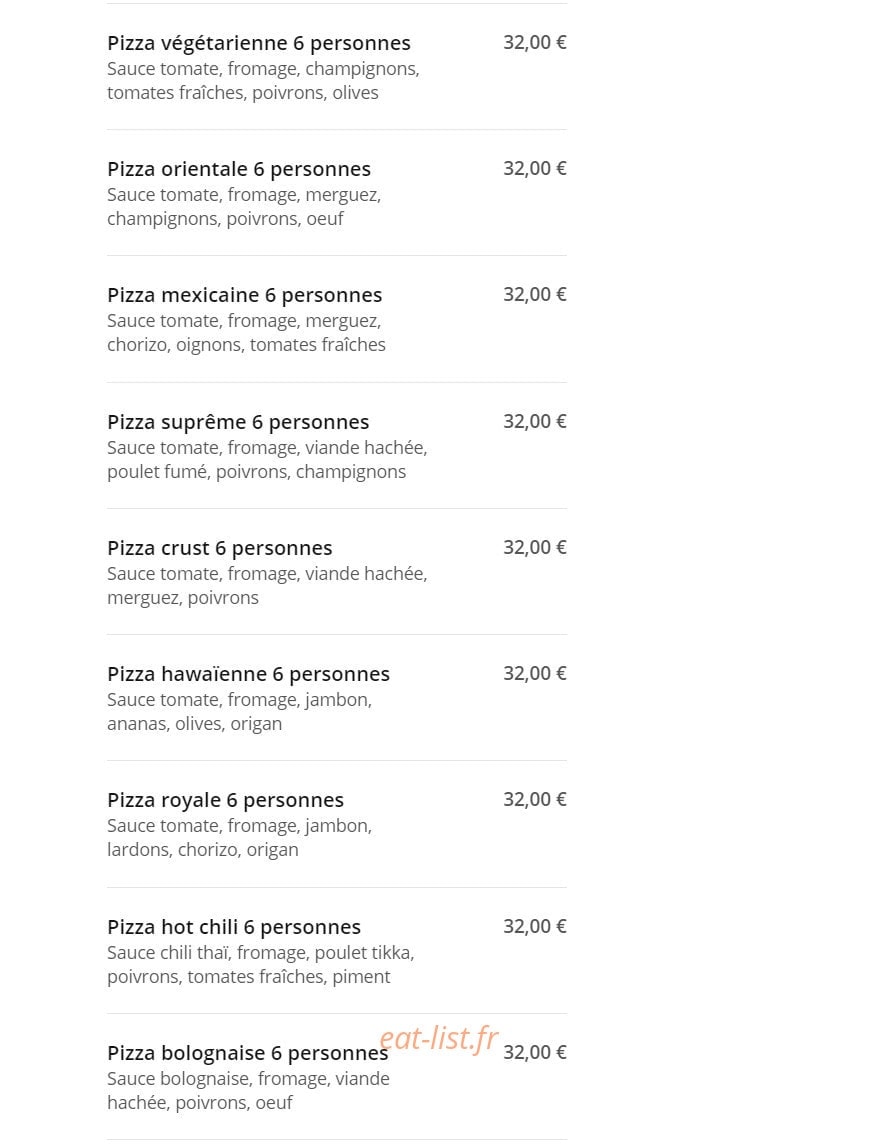879x1146 pixels.
Task: Click the Pizza crust ingredients text
Action: coord(267,586)
